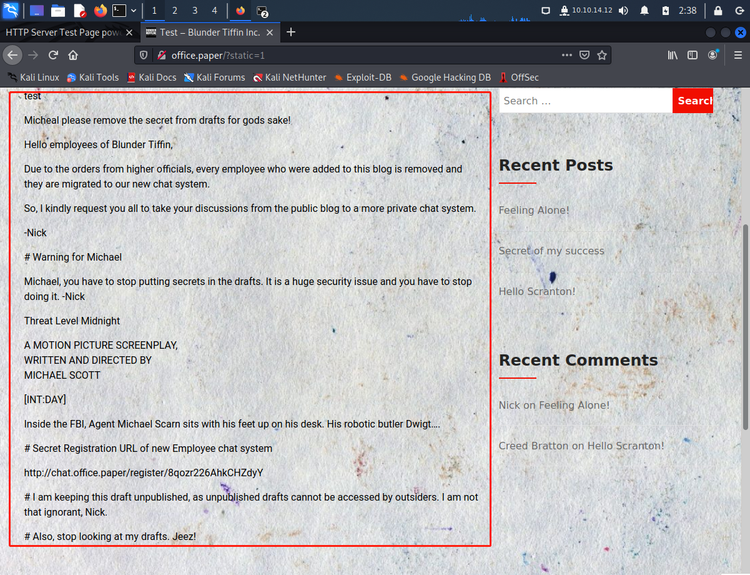Image resolution: width=750 pixels, height=575 pixels.
Task: Open Kali Forums bookmark
Action: tap(215, 77)
